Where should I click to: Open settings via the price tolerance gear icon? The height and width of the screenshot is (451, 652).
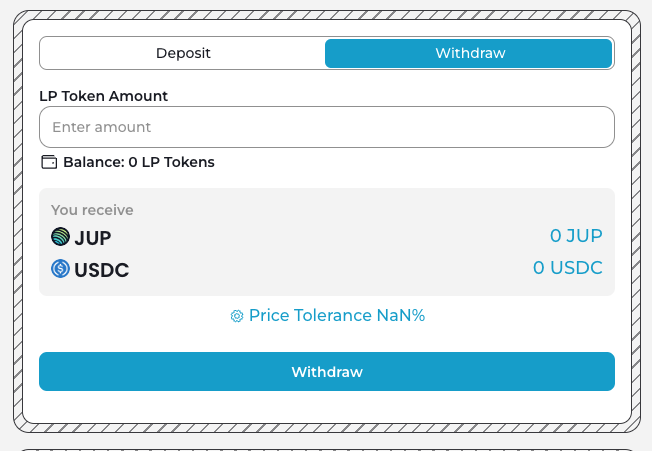237,316
